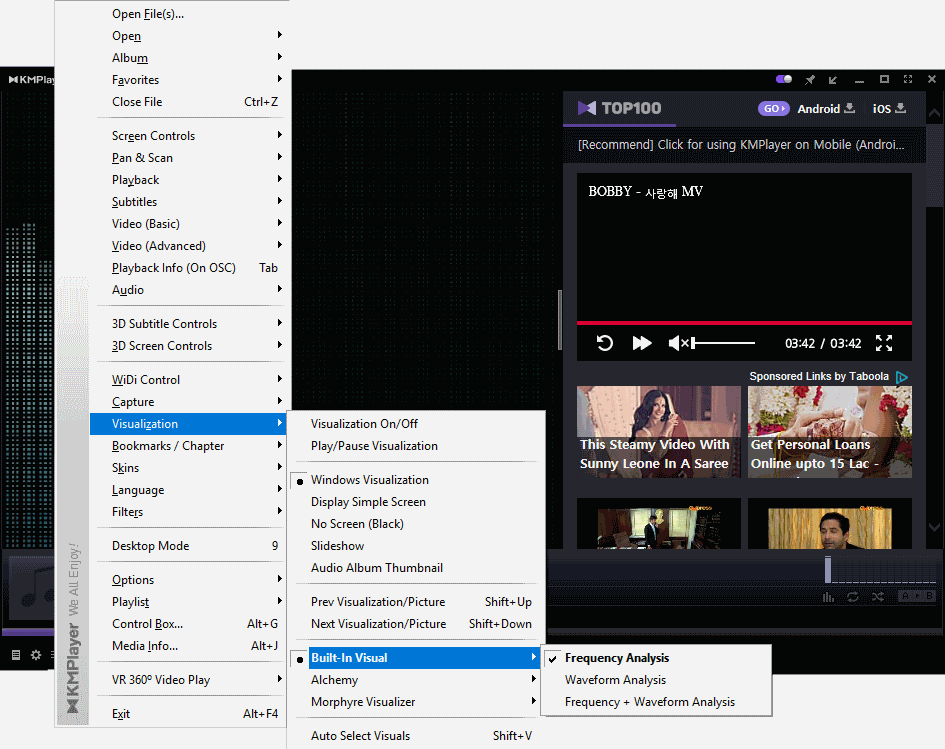This screenshot has height=749, width=945.
Task: Click Close File menu item
Action: point(188,102)
